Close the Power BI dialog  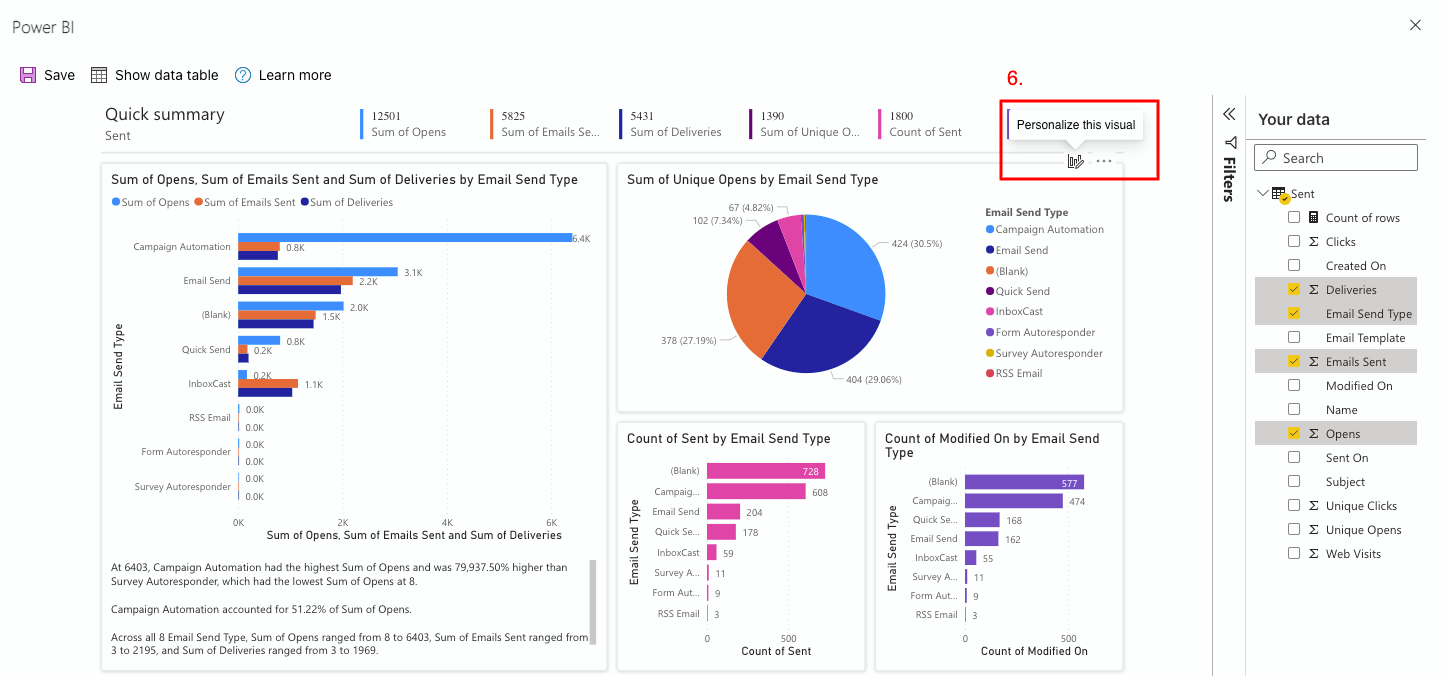pos(1415,25)
